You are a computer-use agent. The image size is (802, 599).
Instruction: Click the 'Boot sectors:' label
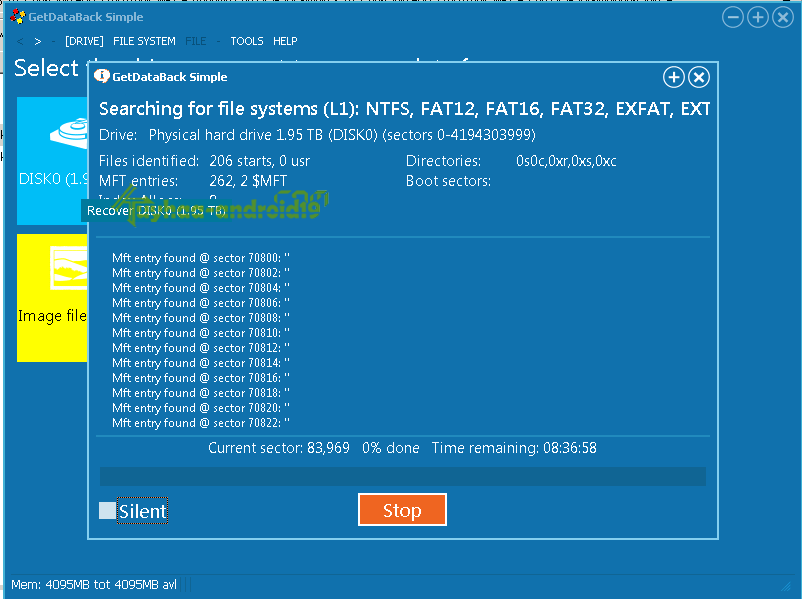[448, 181]
